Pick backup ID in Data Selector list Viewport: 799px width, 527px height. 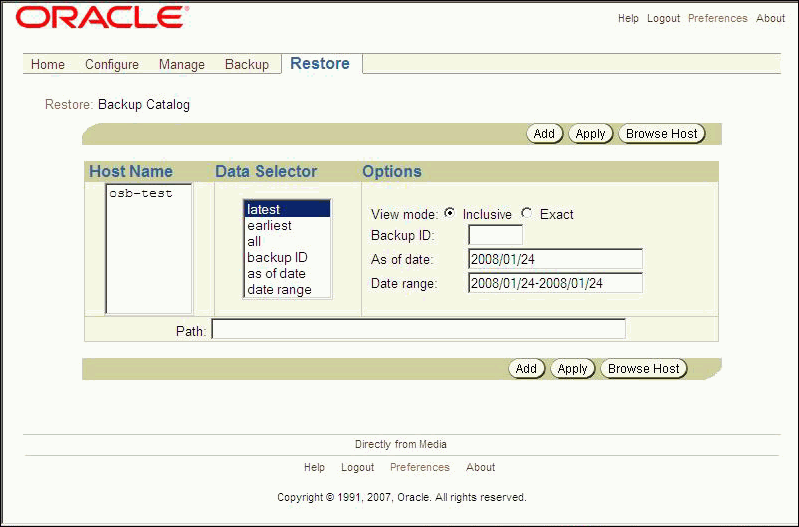pos(287,257)
